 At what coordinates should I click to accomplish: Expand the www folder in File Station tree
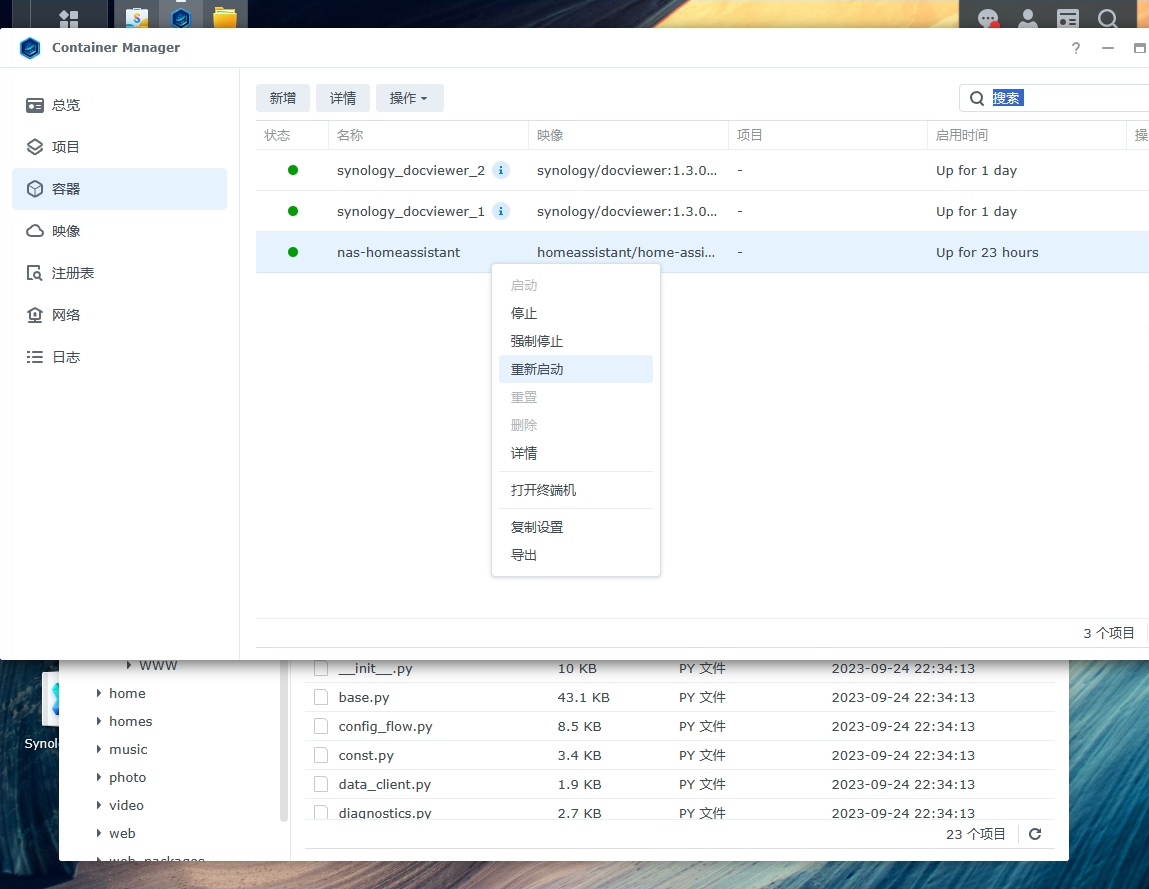pos(128,665)
